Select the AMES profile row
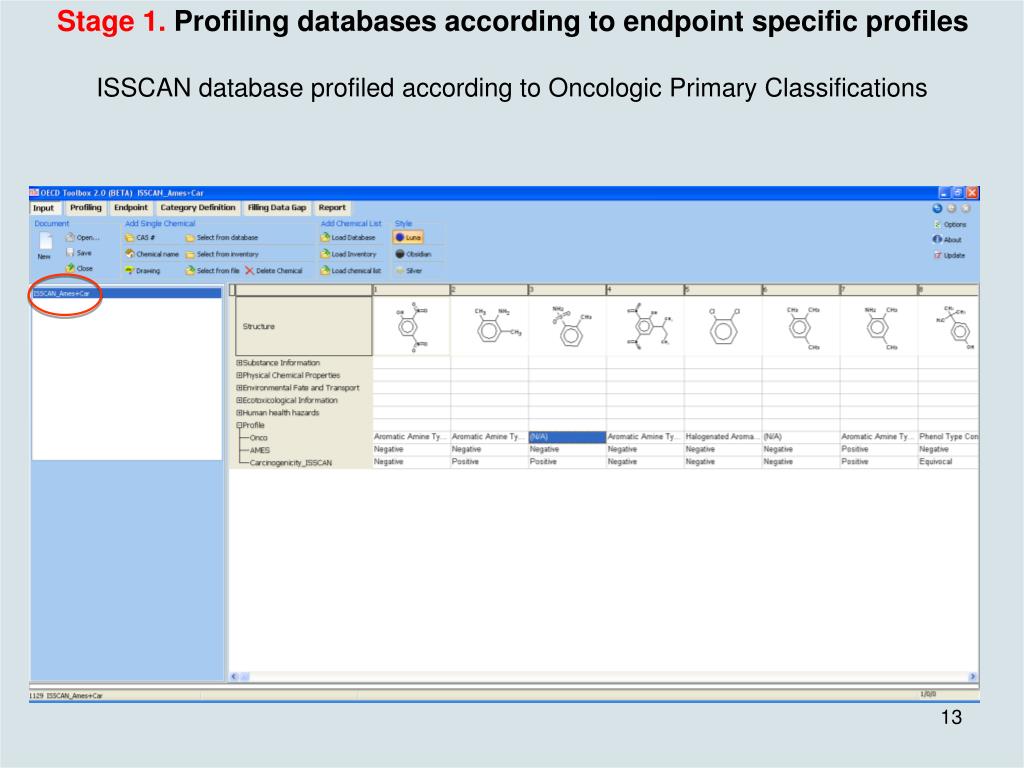Viewport: 1024px width, 768px height. click(259, 450)
